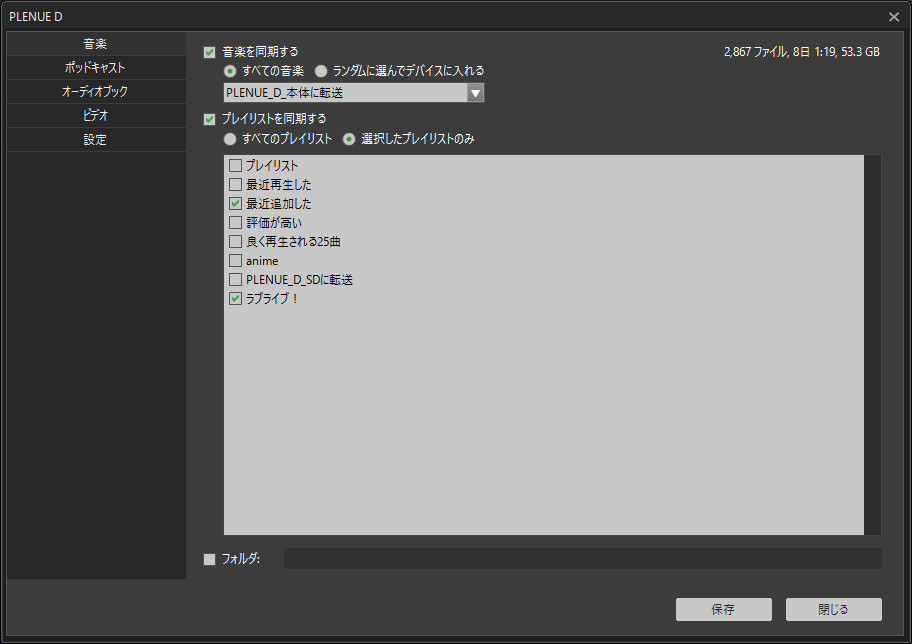Uncheck the ラブライブ！ playlist
The height and width of the screenshot is (644, 912).
click(236, 298)
